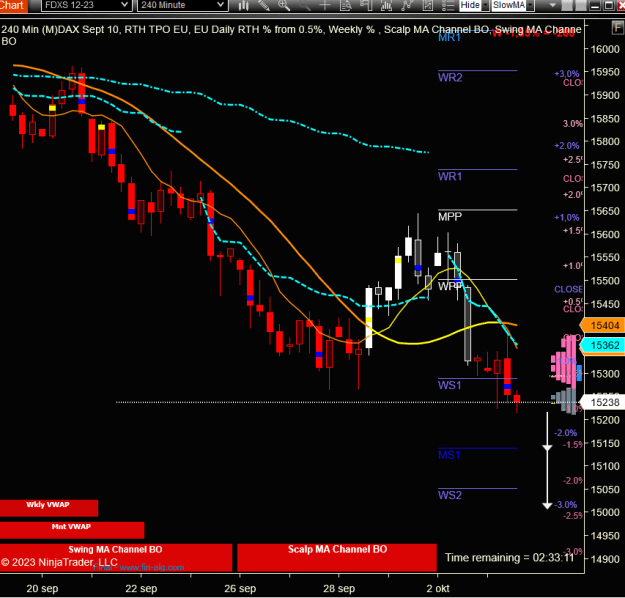Switch to the Chart tab

click(13, 5)
